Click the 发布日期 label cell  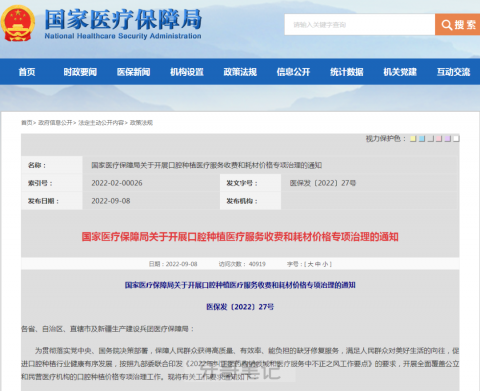click(52, 201)
